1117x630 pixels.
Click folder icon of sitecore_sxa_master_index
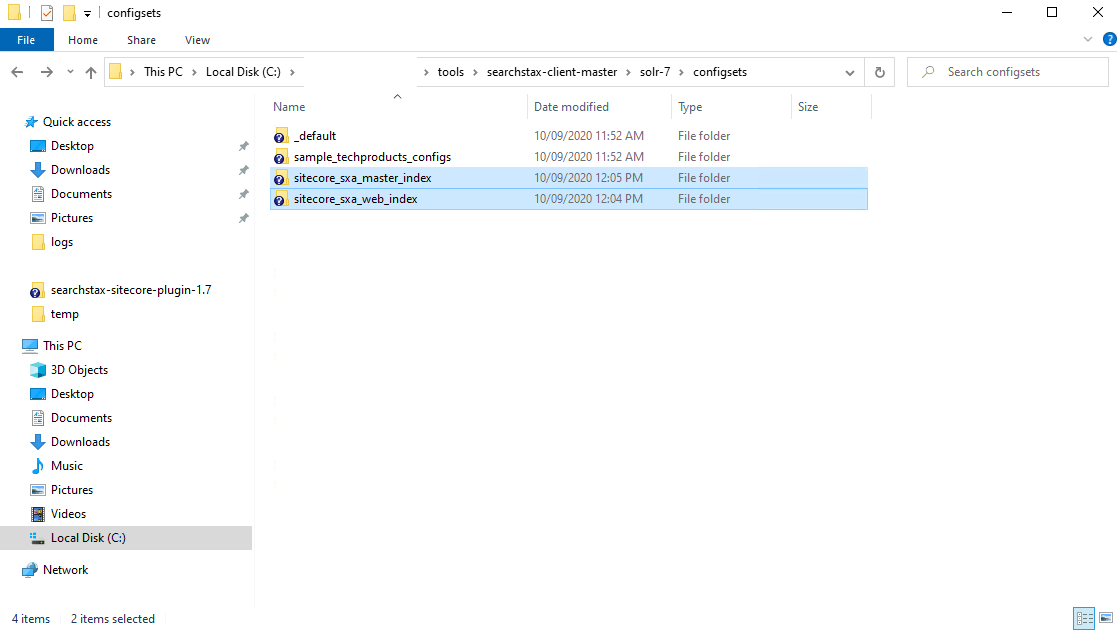click(x=281, y=177)
